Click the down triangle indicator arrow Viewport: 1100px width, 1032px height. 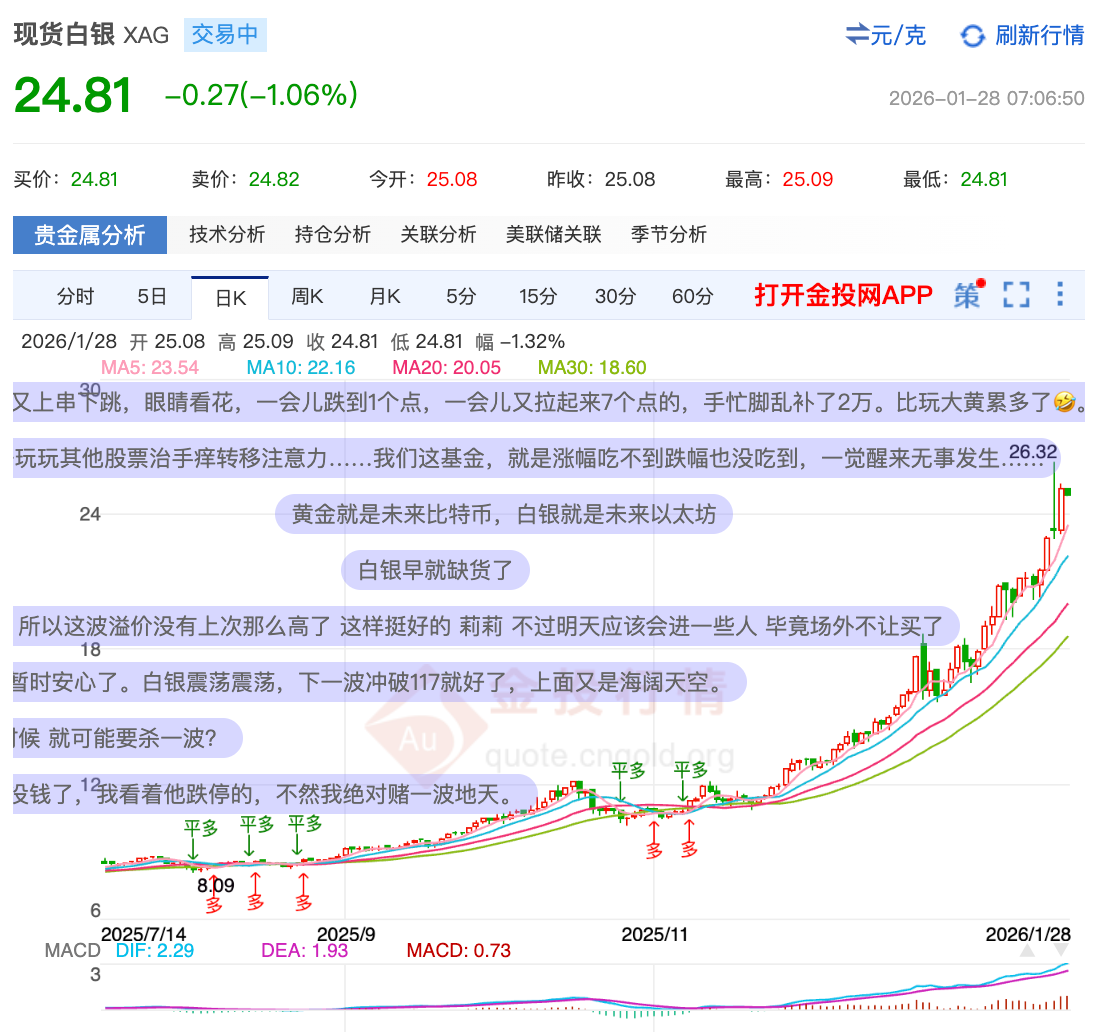(x=1060, y=951)
